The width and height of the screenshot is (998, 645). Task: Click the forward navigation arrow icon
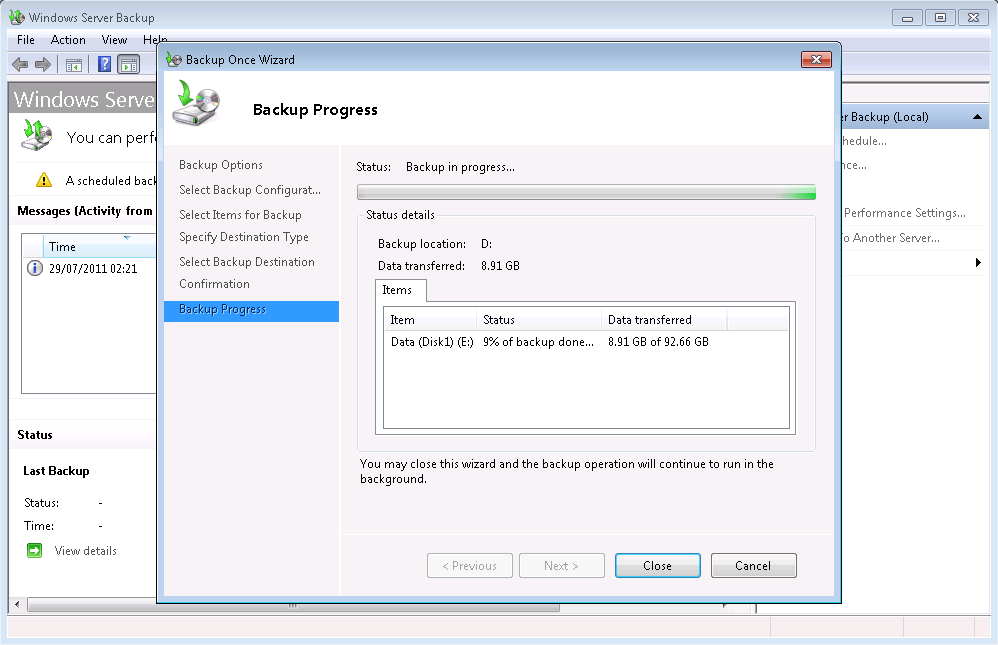tap(41, 63)
